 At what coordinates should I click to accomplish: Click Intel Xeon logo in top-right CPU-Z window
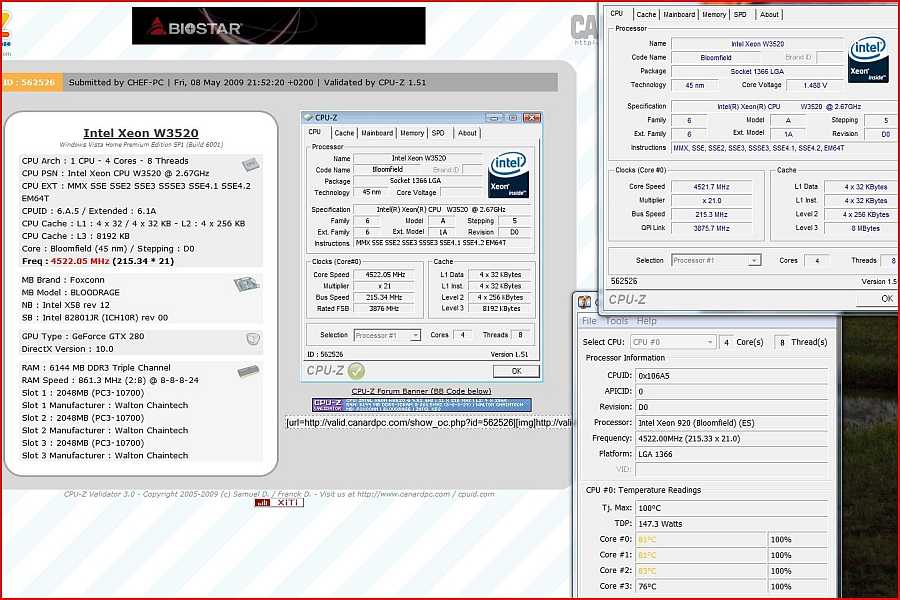click(868, 59)
